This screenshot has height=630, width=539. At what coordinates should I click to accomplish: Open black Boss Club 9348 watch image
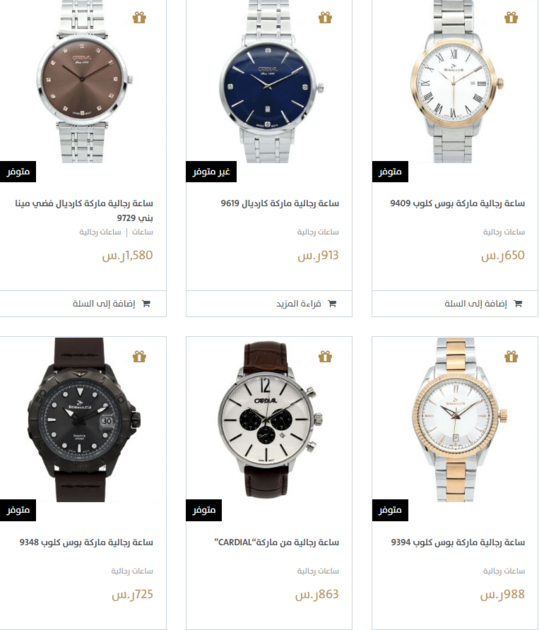coord(83,419)
